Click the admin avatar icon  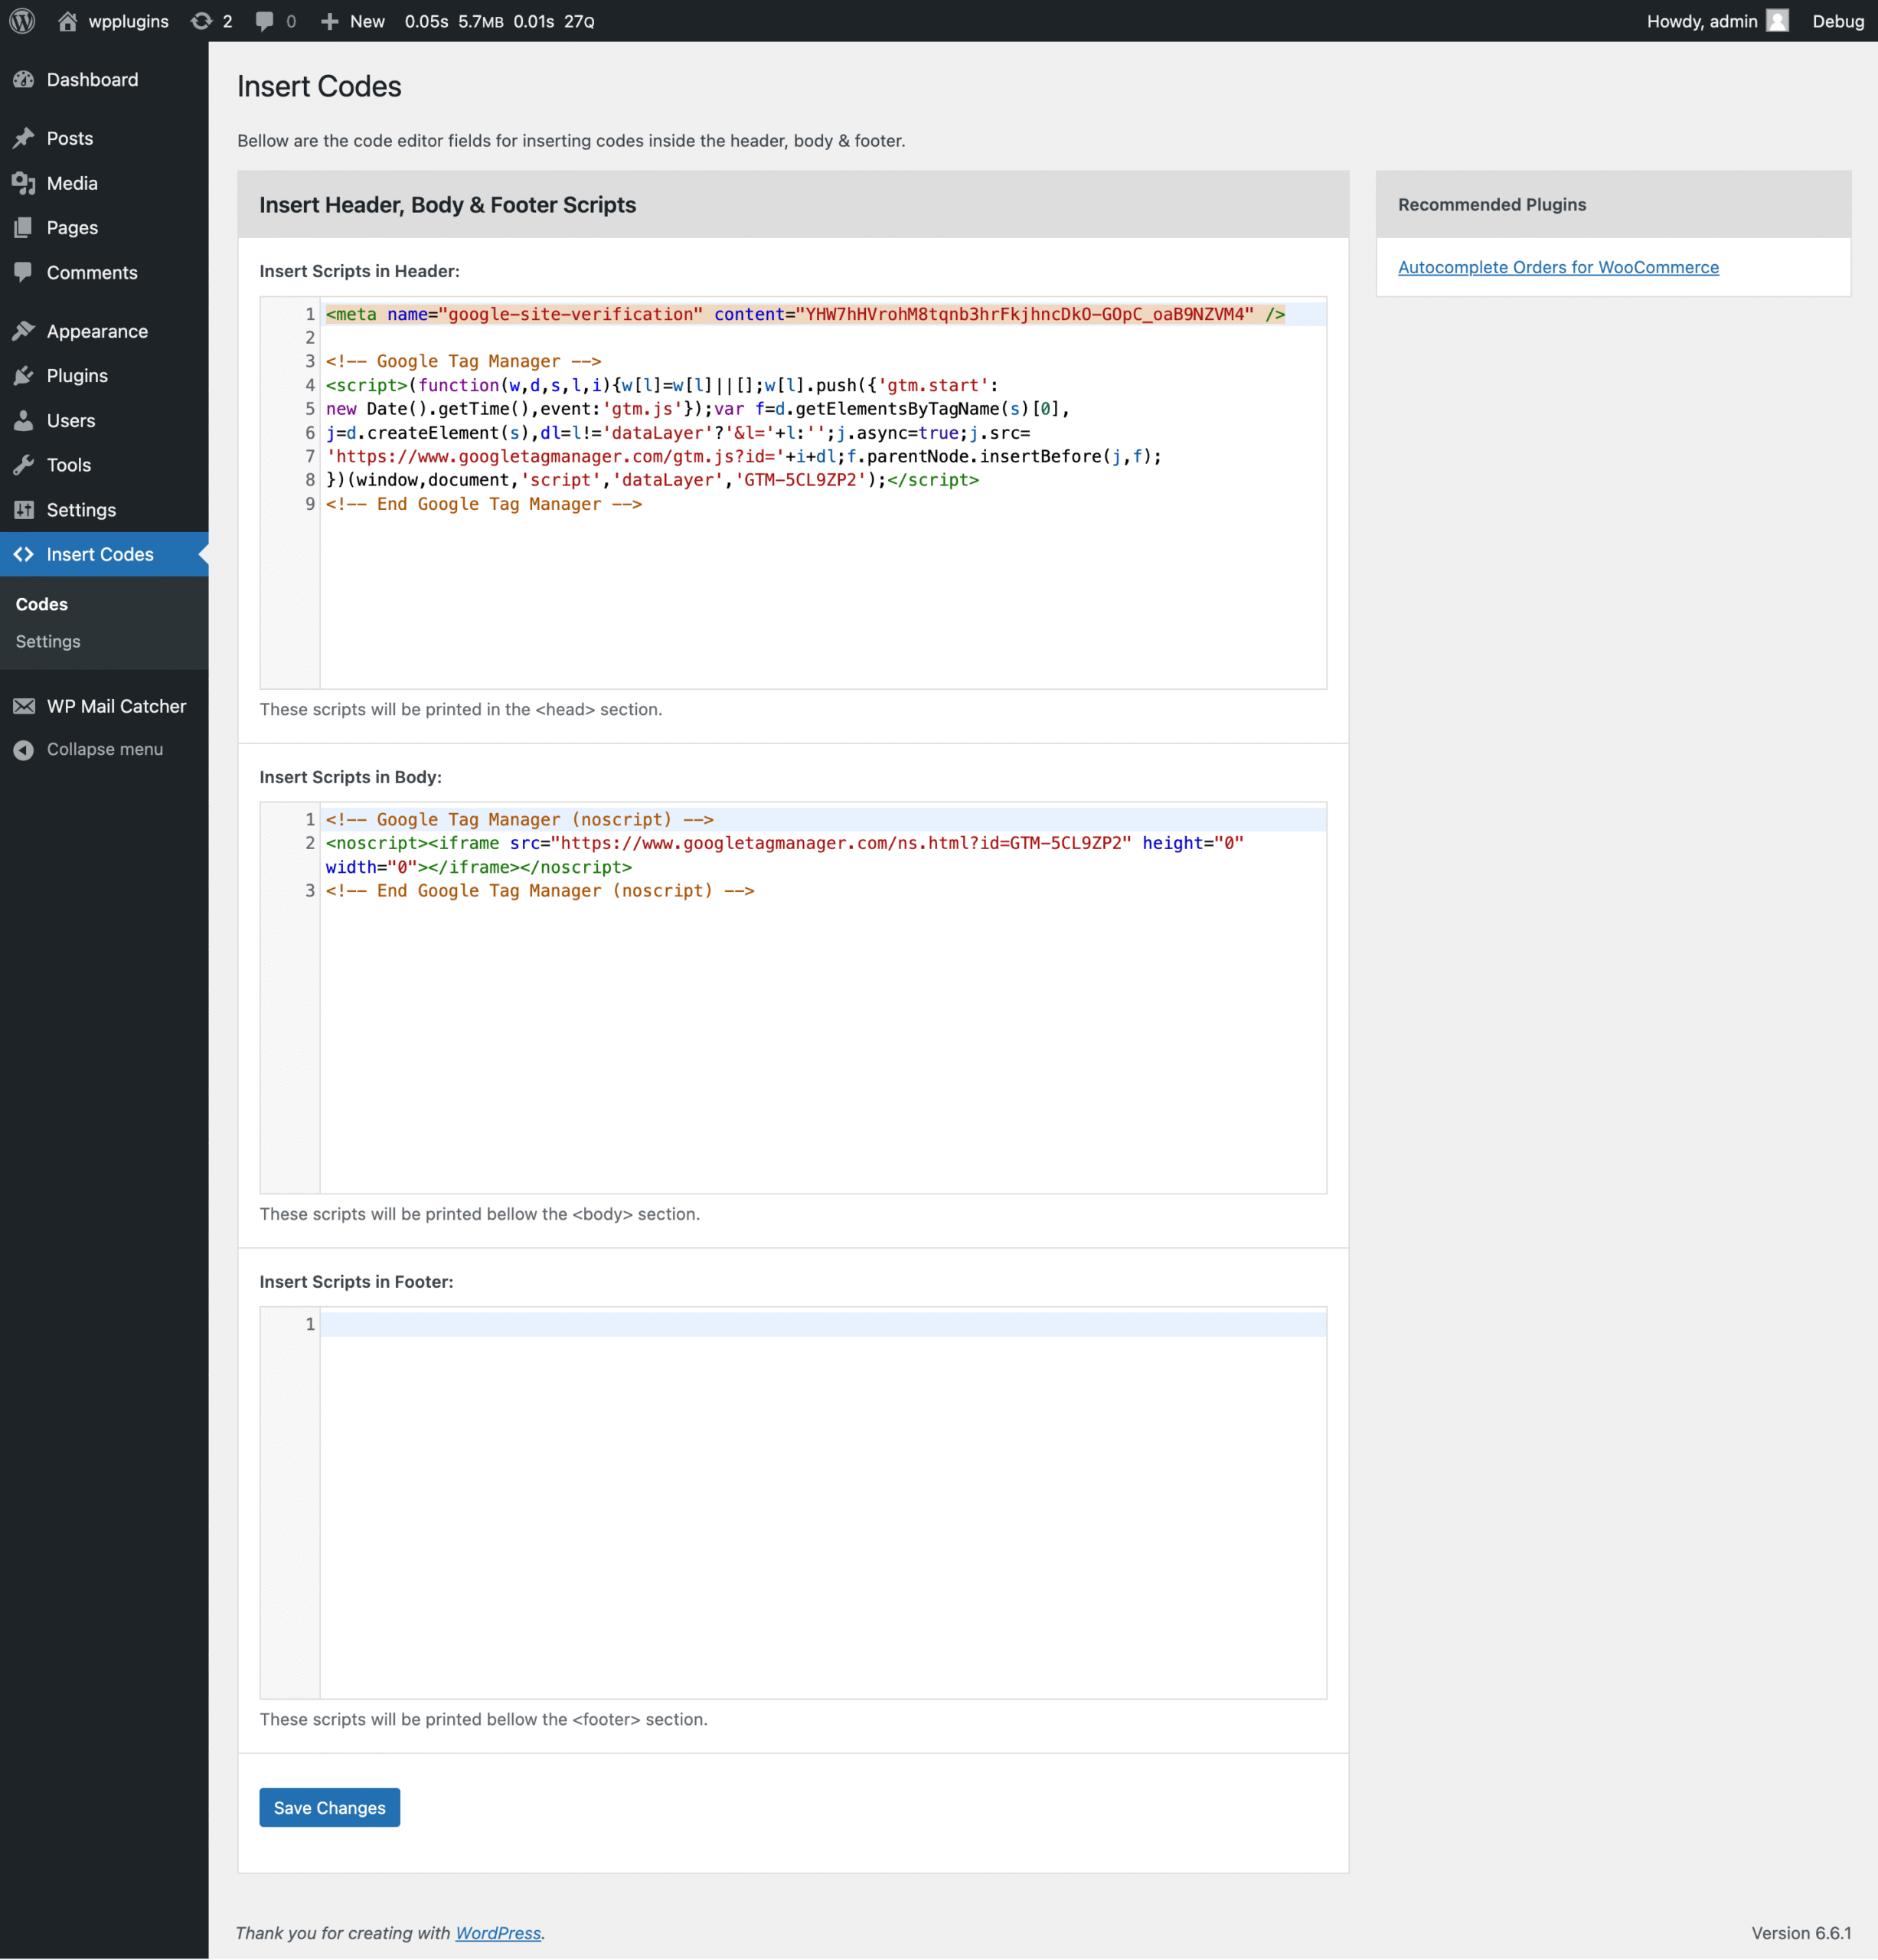coord(1777,21)
